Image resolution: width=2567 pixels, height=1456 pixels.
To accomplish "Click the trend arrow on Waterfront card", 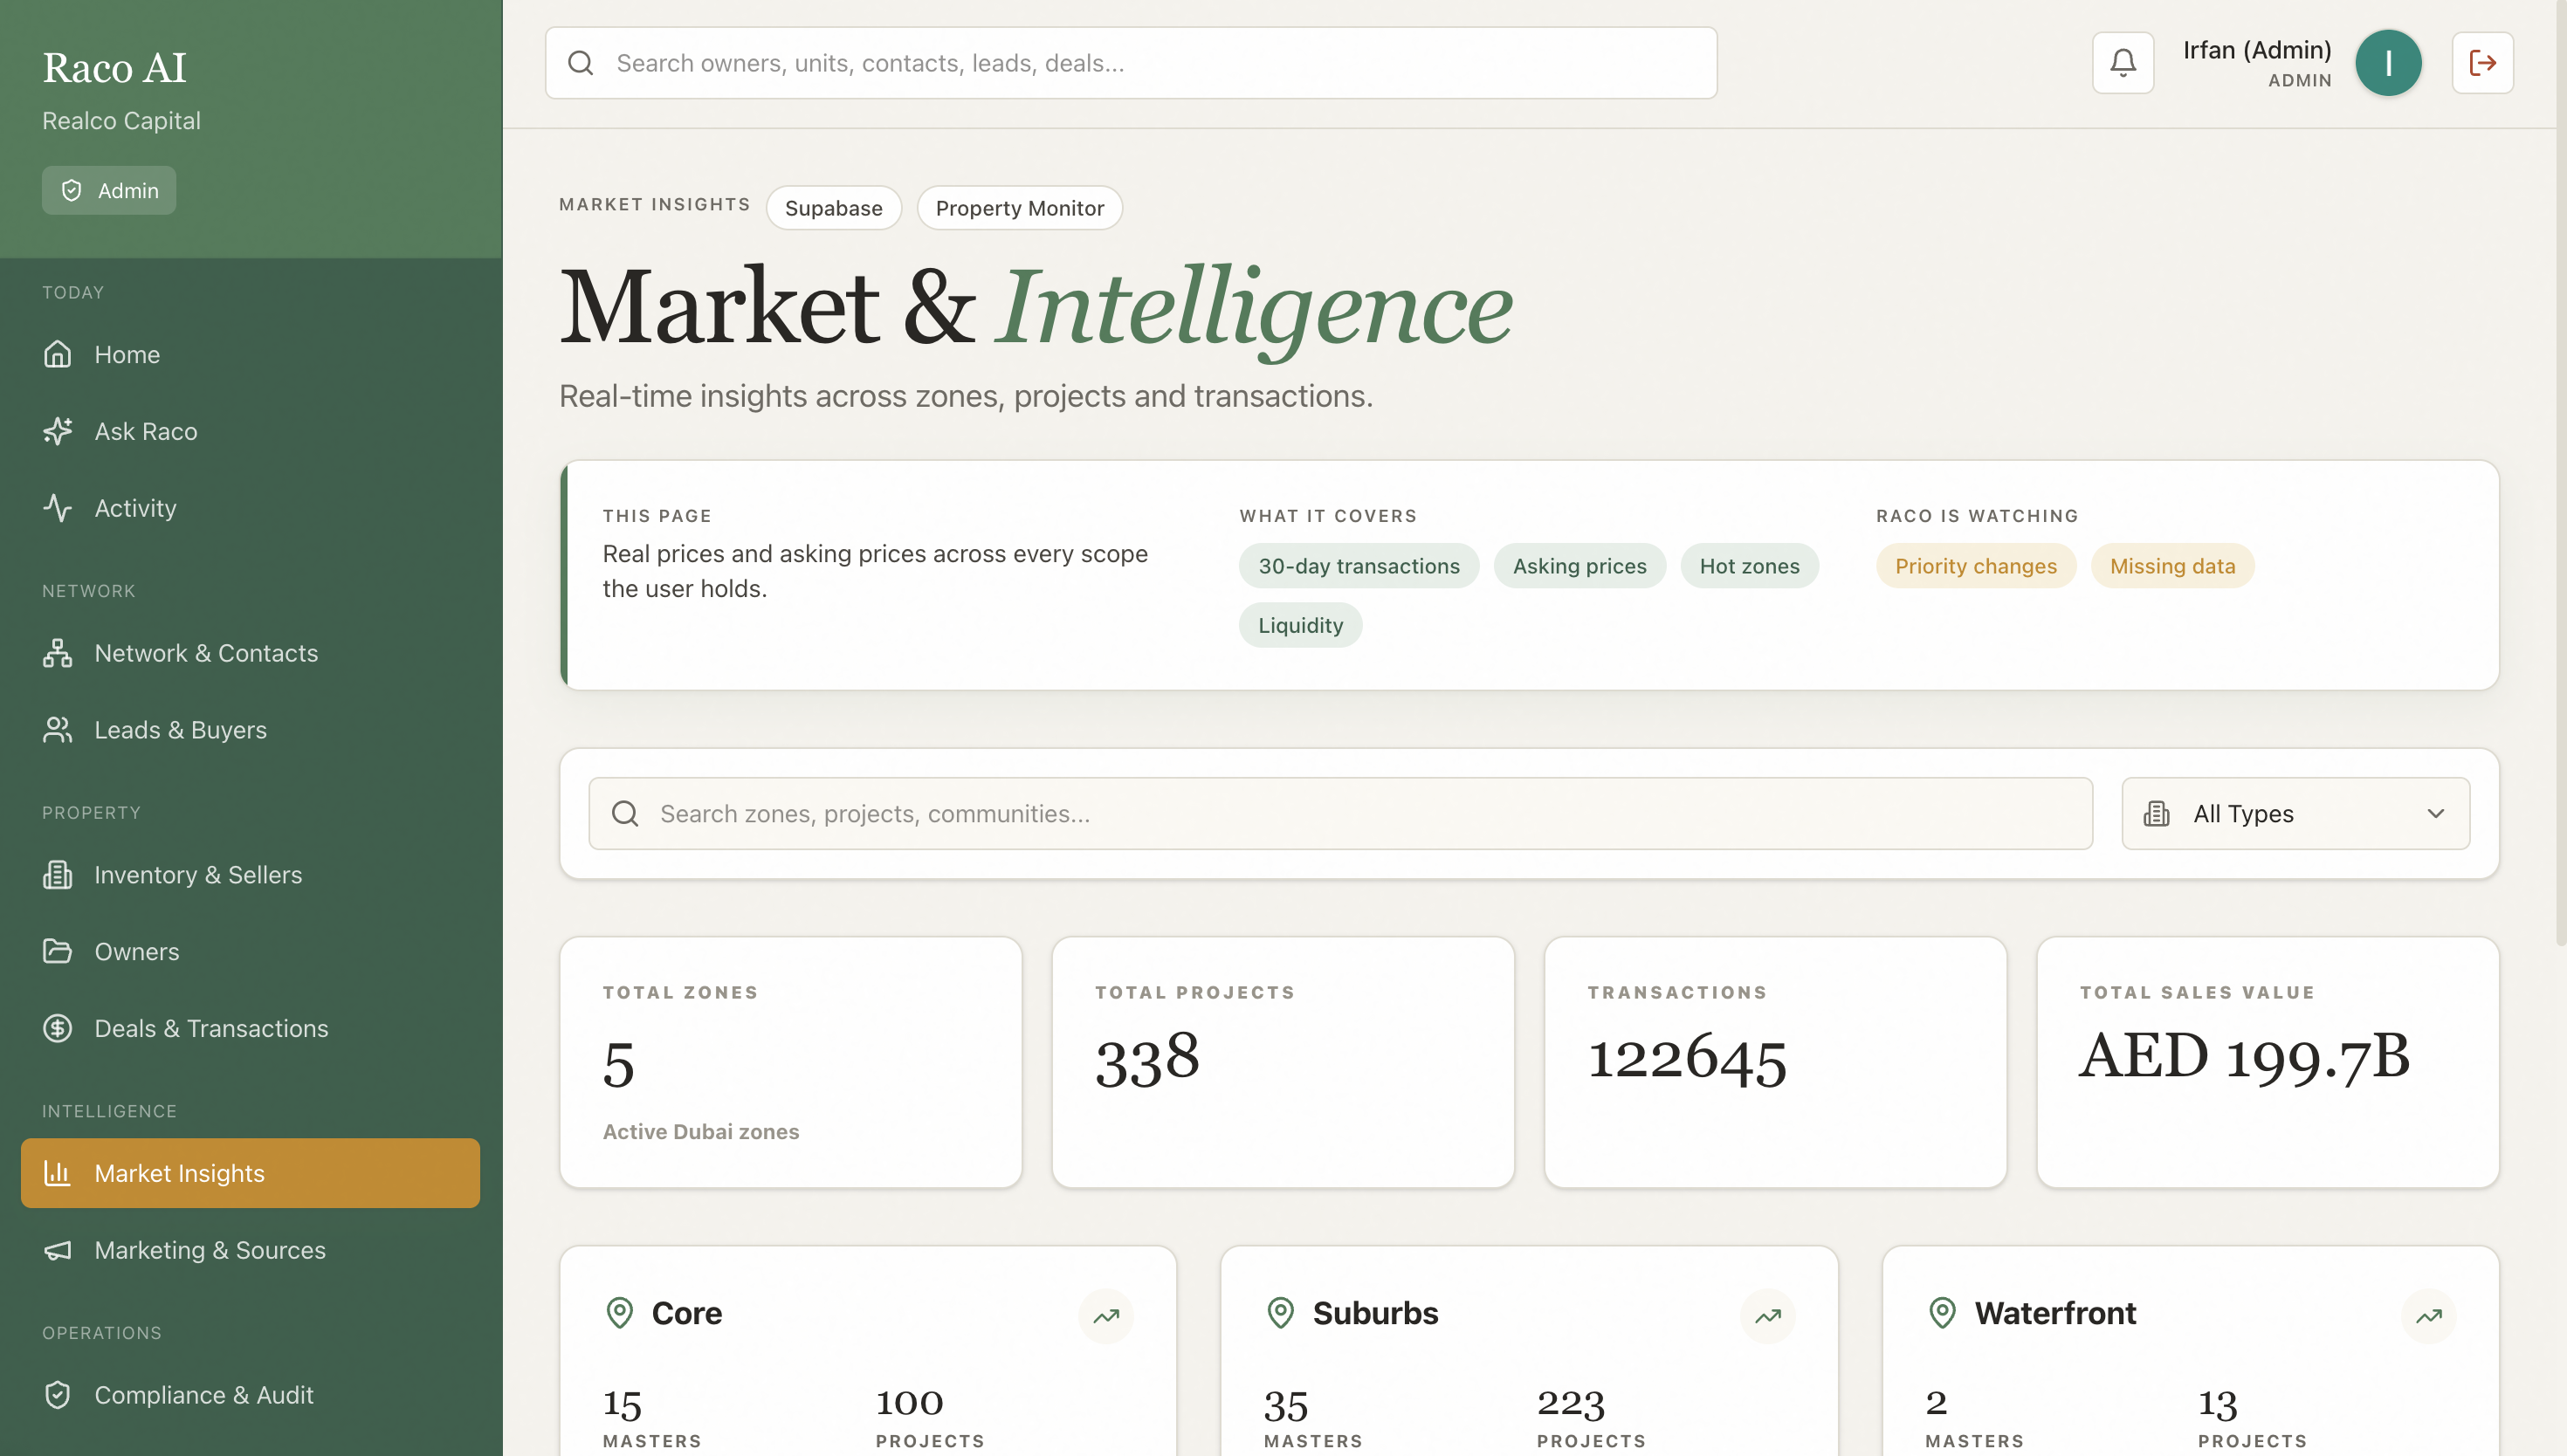I will coord(2428,1316).
